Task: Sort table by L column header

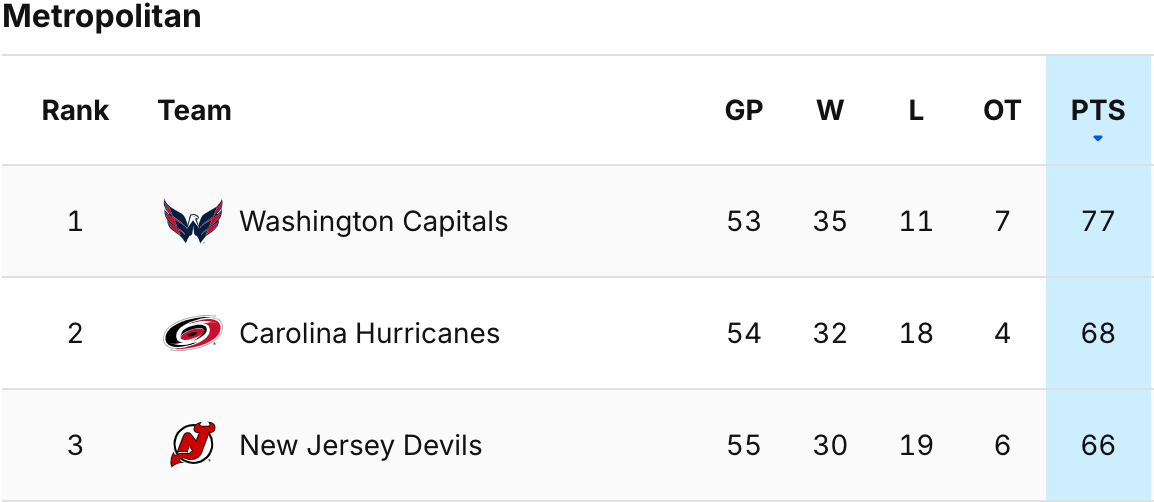Action: (x=916, y=110)
